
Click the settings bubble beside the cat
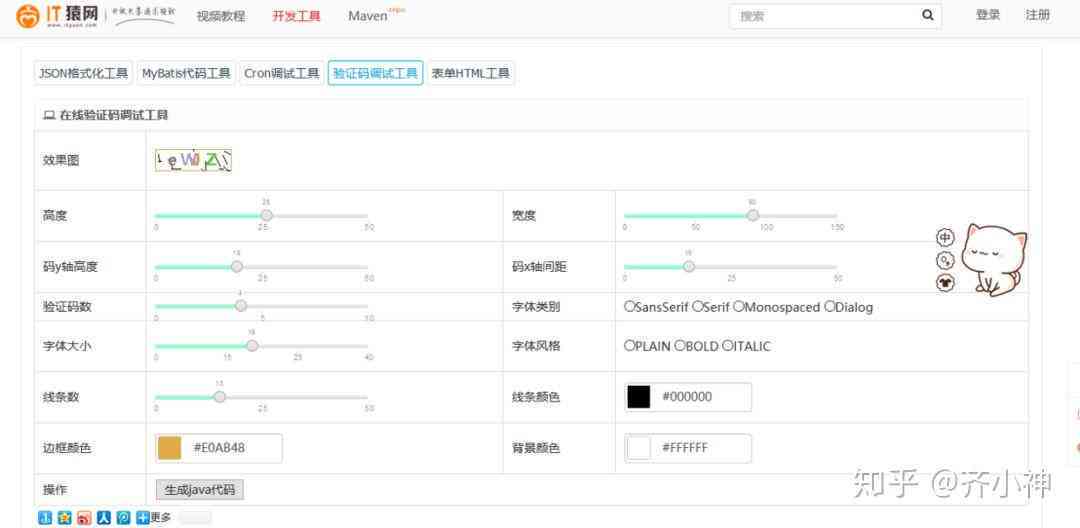pyautogui.click(x=945, y=260)
